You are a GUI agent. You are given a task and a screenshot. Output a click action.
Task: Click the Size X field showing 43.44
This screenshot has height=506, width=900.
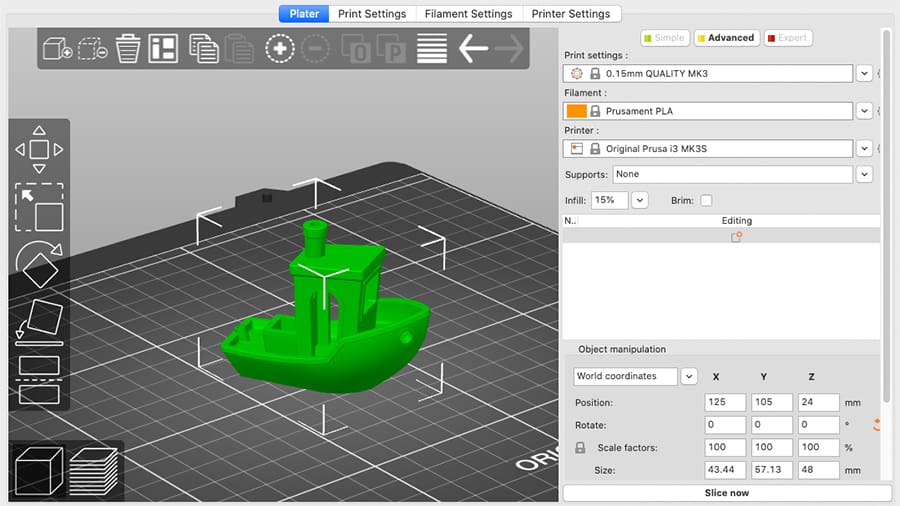tap(725, 470)
